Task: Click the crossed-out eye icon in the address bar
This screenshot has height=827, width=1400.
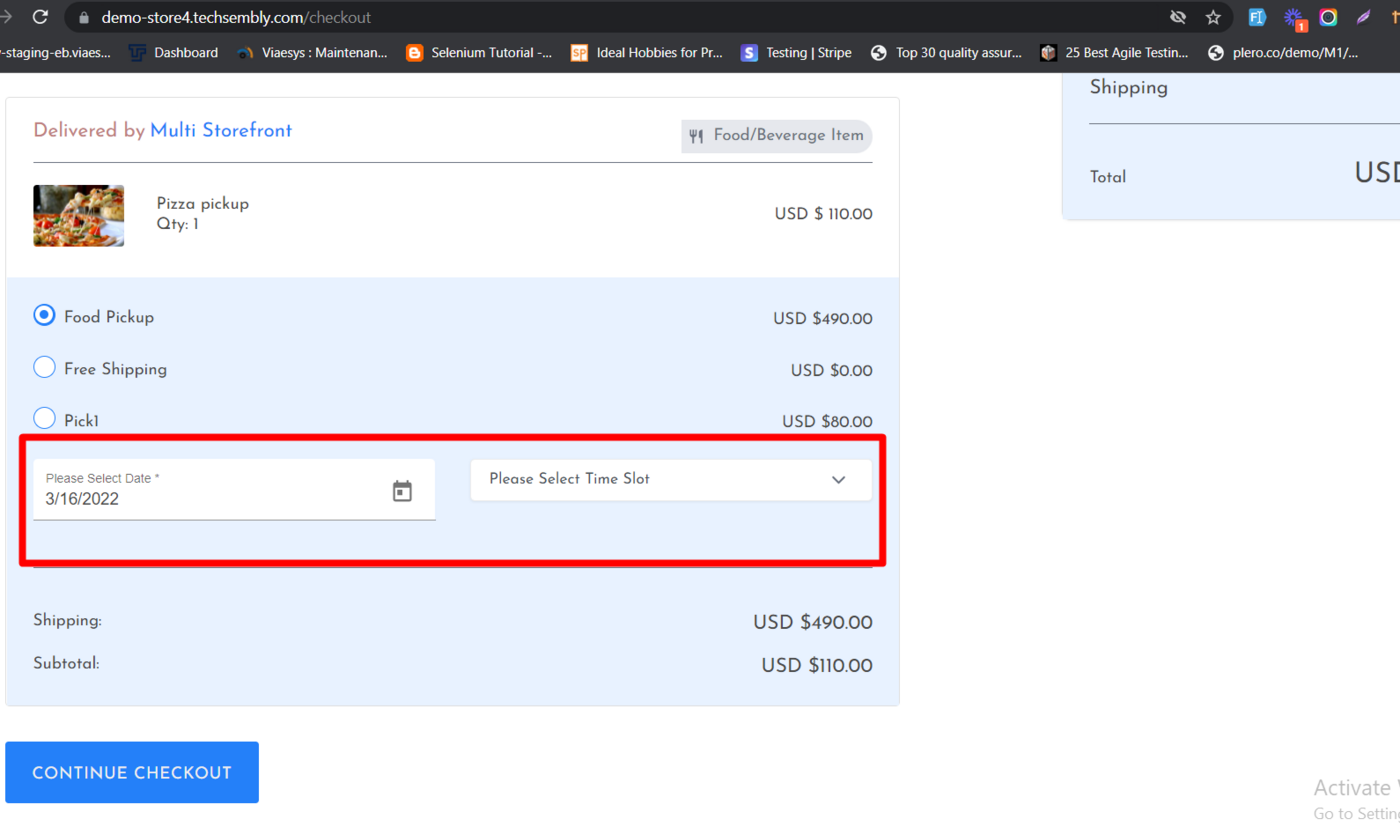Action: (1178, 17)
